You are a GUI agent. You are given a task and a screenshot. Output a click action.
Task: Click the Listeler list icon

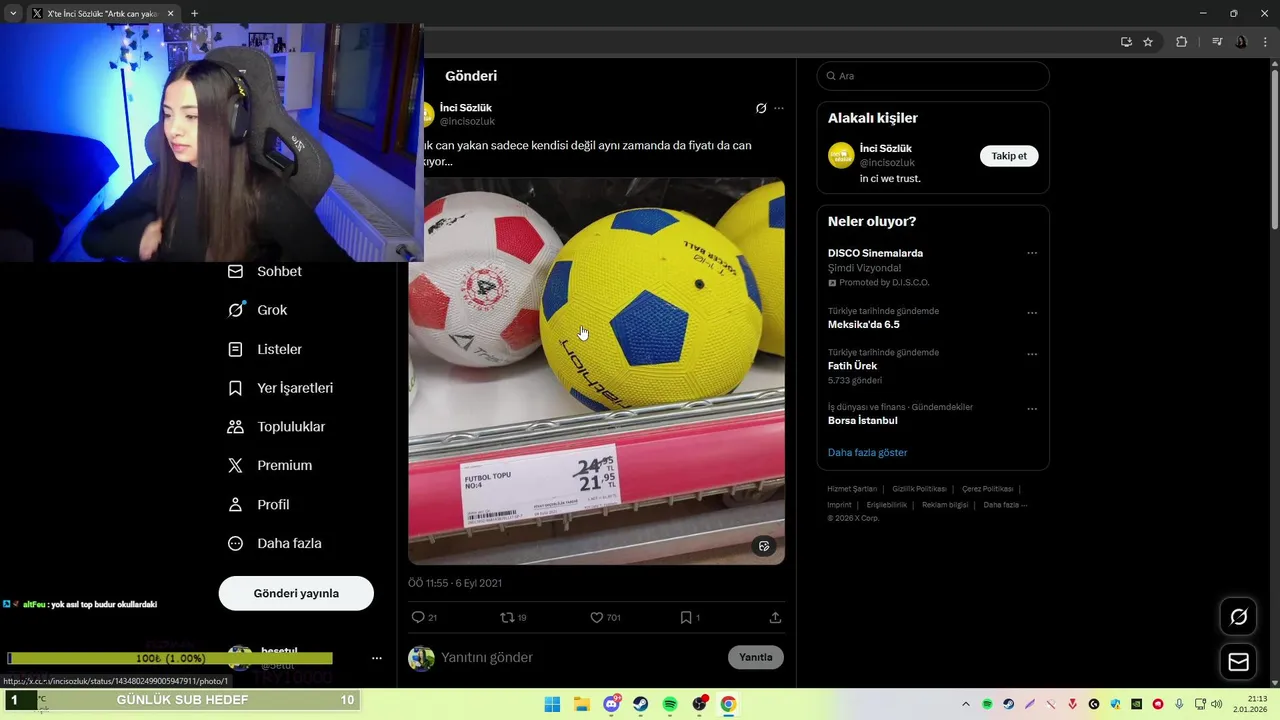tap(235, 349)
